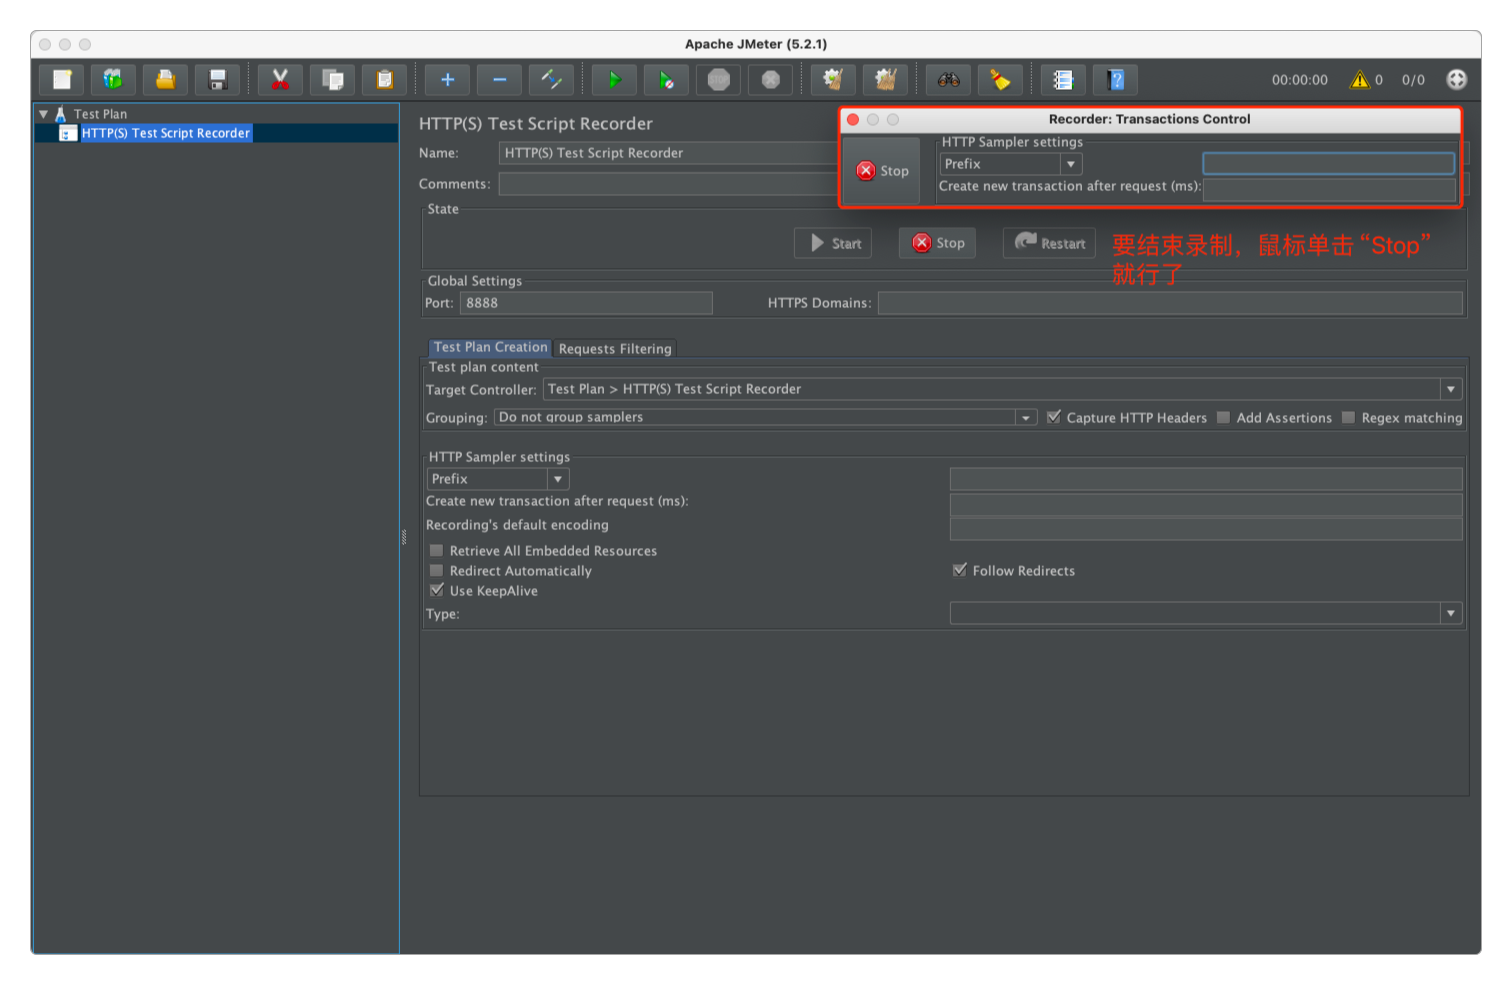Click main panel Create new transaction field
Image resolution: width=1512 pixels, height=985 pixels.
(1206, 503)
